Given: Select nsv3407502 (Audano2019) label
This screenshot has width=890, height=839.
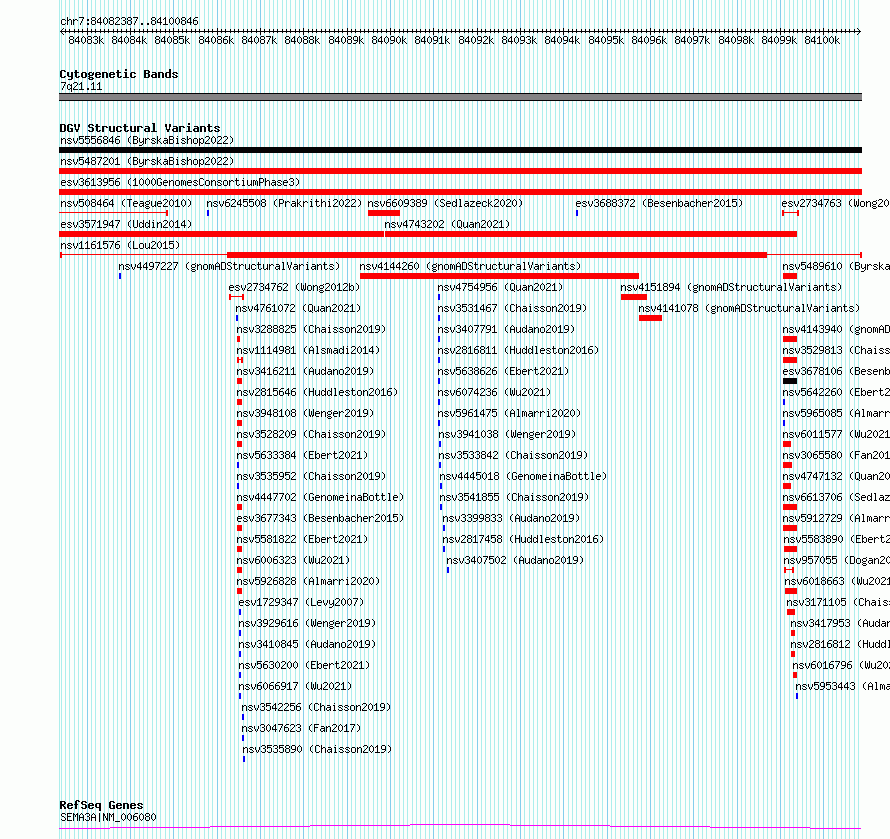Looking at the screenshot, I should (515, 560).
